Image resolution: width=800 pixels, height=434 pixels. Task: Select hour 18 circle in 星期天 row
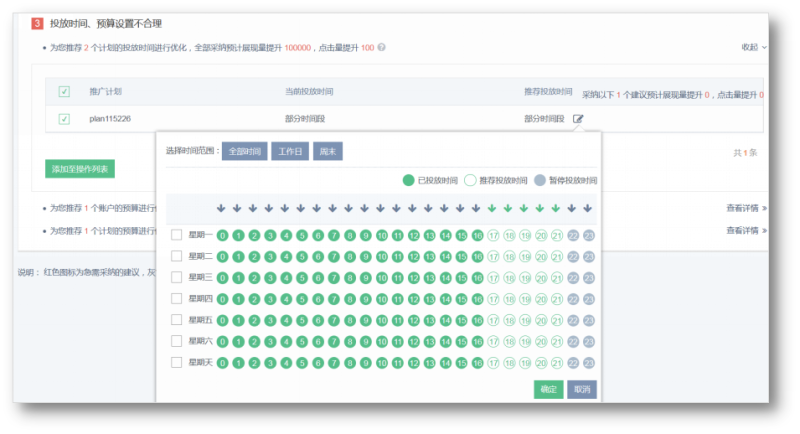(x=509, y=363)
